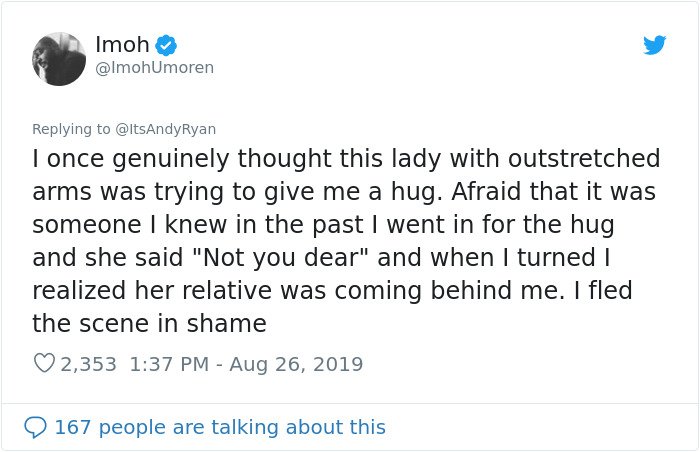Click the number 167 in the footer
Image resolution: width=700 pixels, height=452 pixels.
[73, 427]
